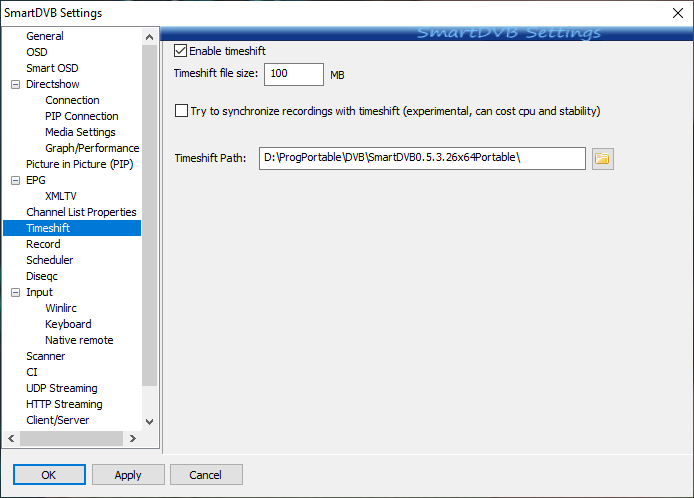Open Graph/Performance settings

[92, 148]
